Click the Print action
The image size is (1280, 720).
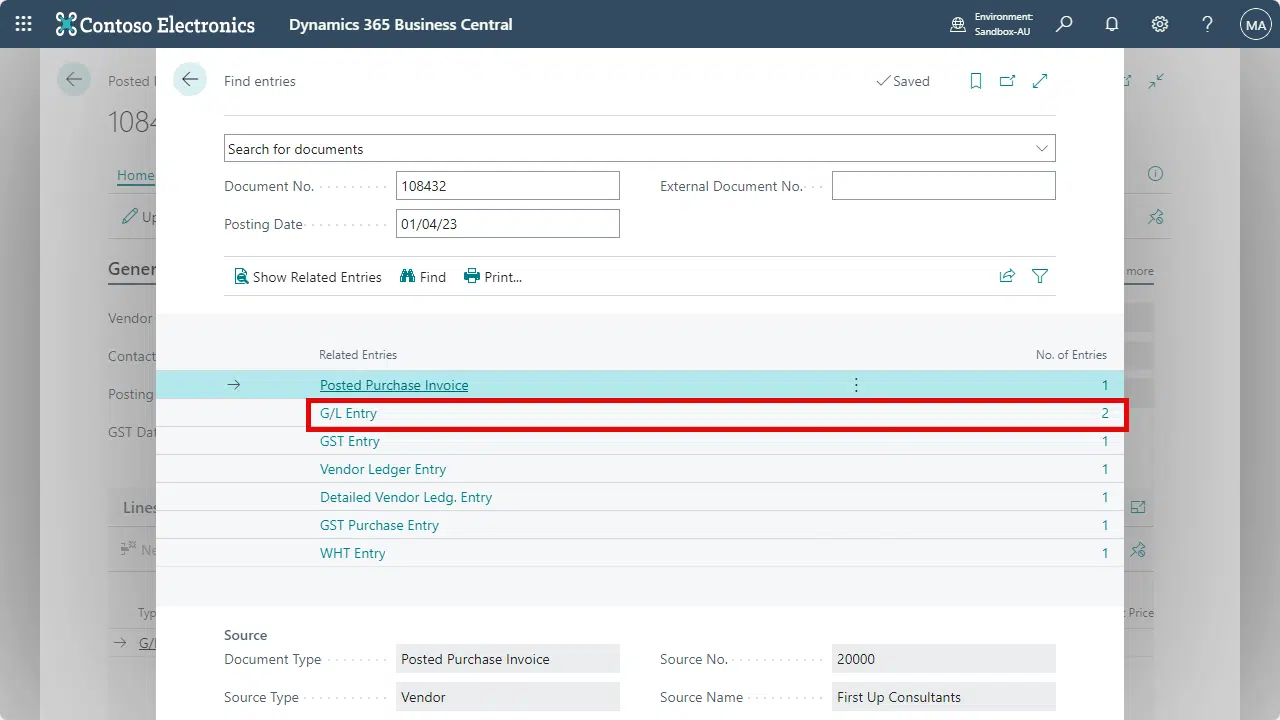493,277
